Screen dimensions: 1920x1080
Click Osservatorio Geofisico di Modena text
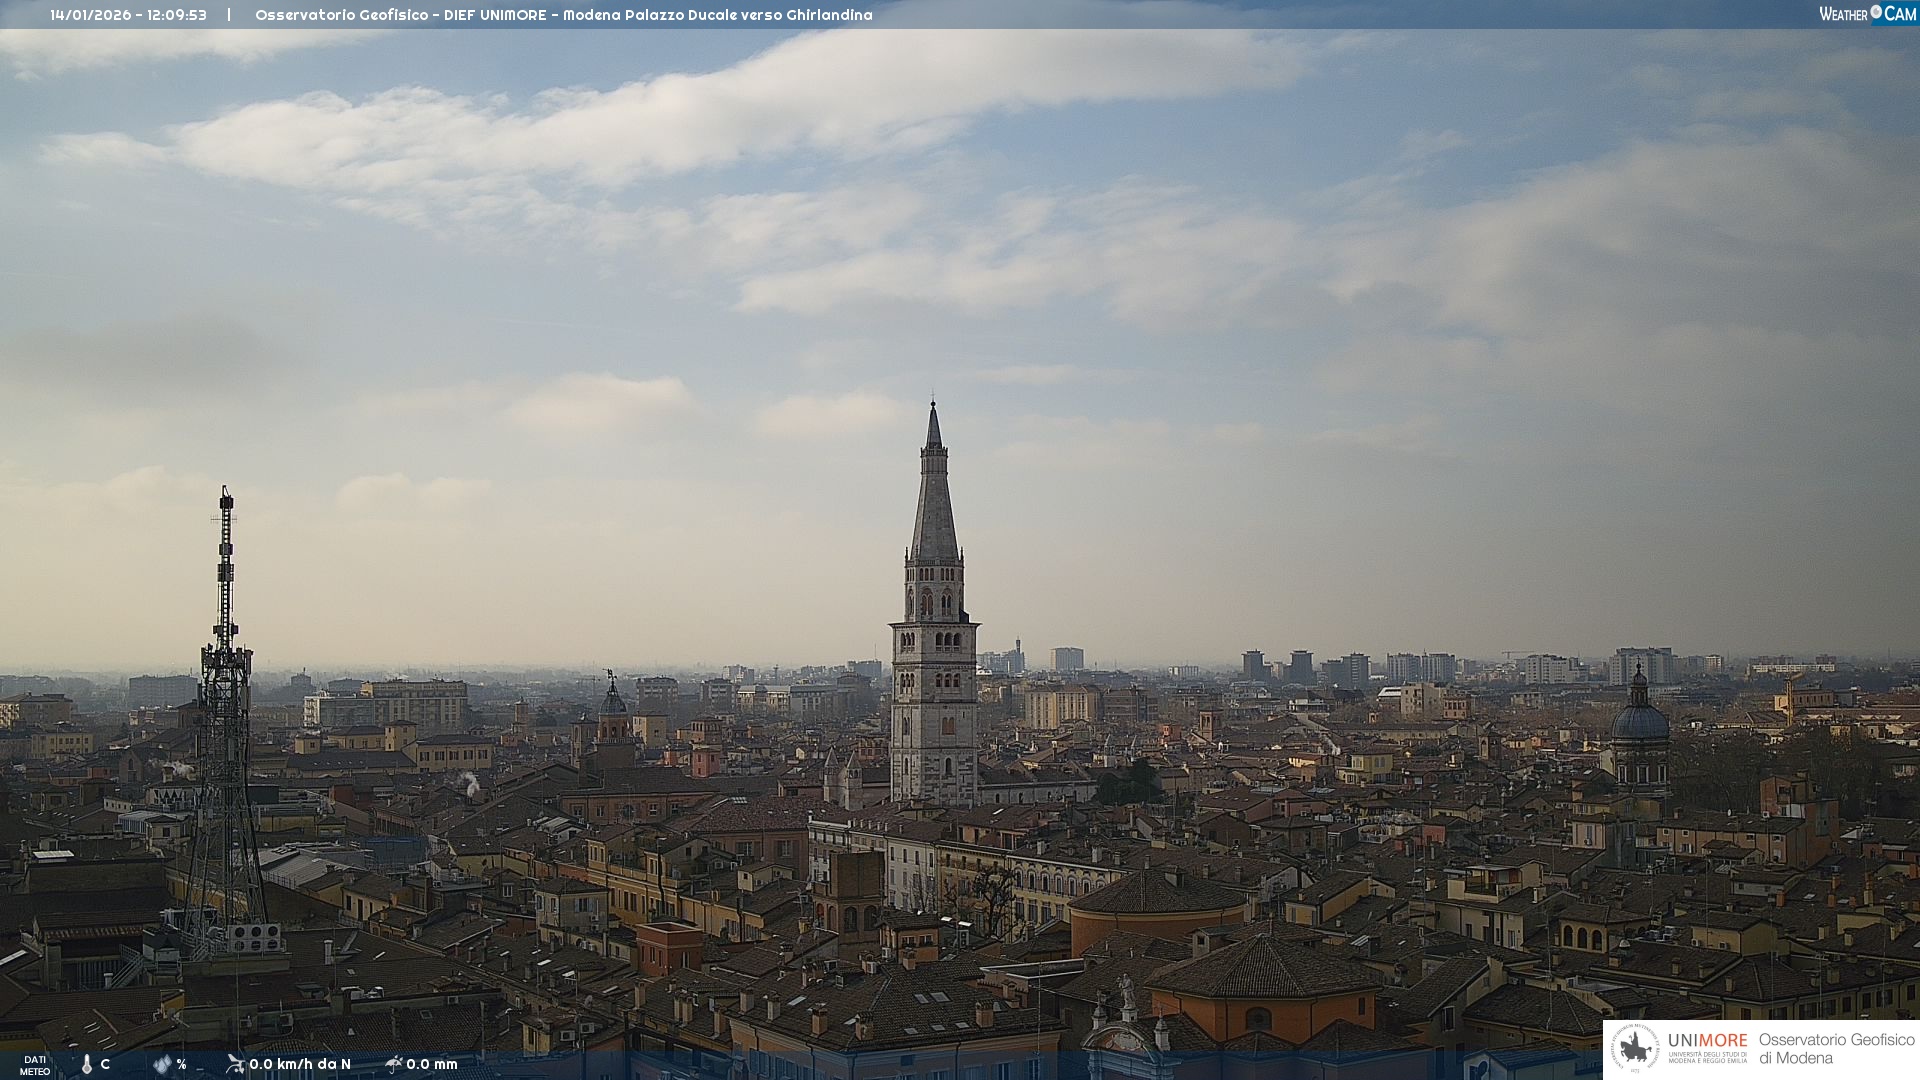point(1835,1049)
